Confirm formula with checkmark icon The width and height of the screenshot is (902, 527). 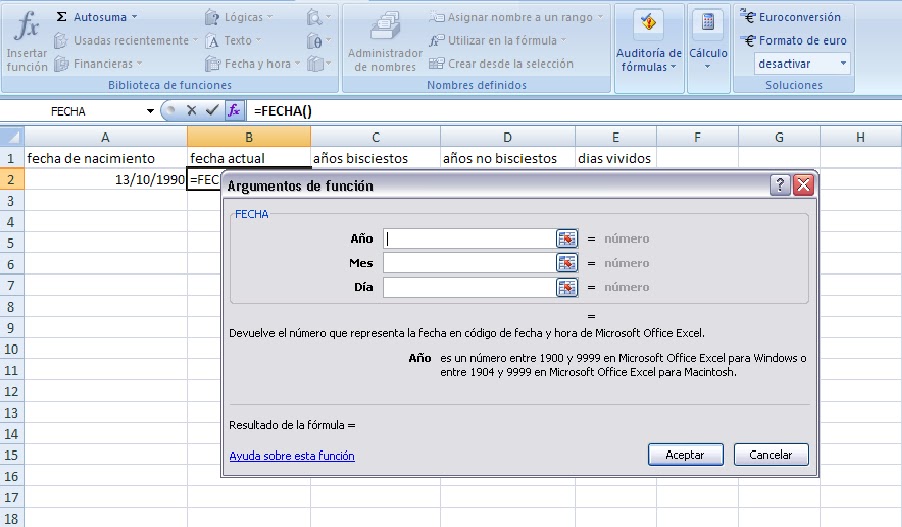(212, 110)
